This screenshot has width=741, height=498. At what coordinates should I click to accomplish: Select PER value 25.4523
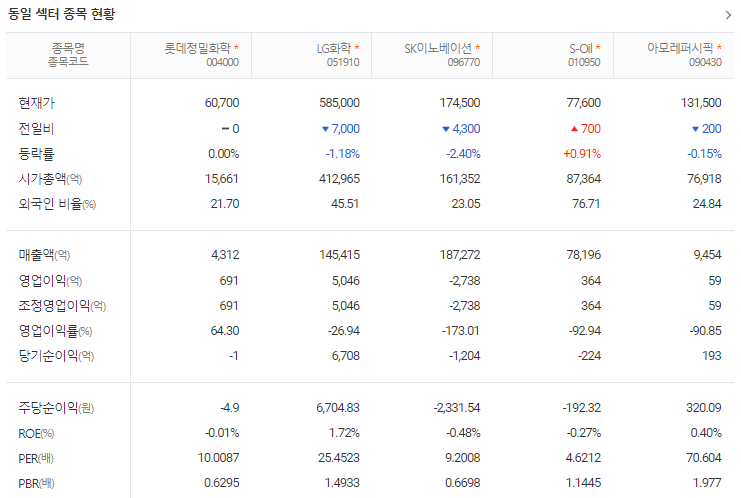(339, 458)
